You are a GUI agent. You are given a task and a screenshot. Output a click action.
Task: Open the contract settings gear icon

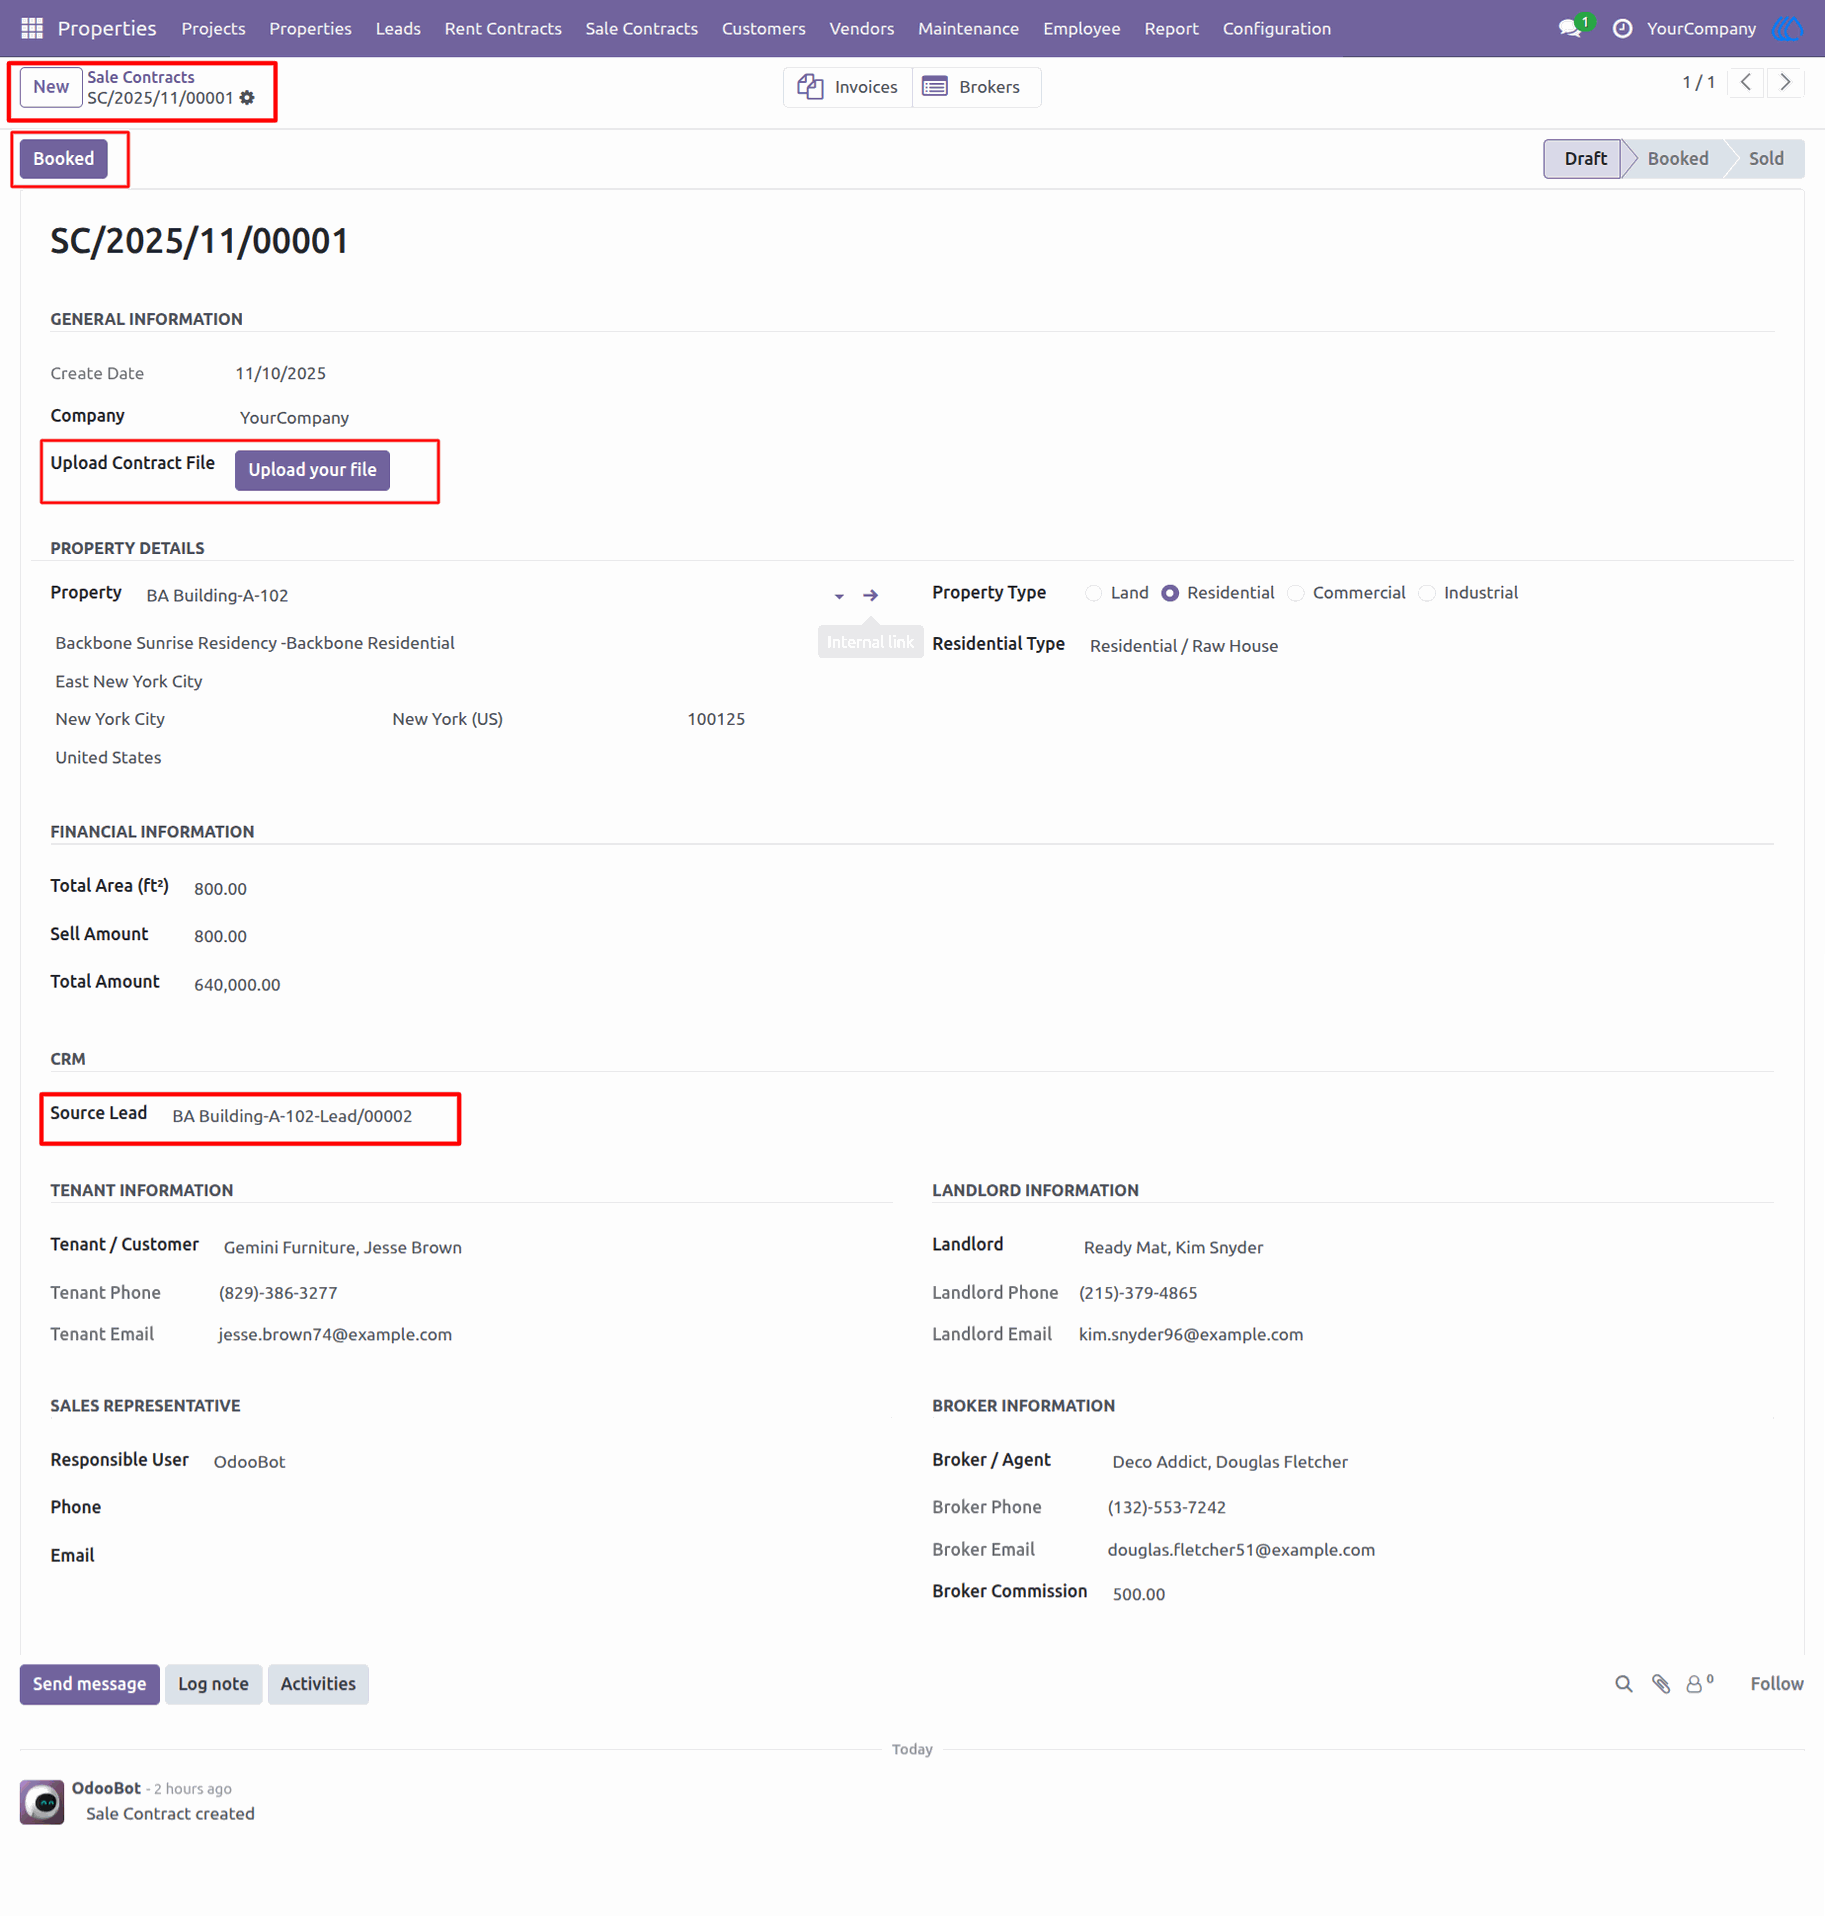point(247,98)
